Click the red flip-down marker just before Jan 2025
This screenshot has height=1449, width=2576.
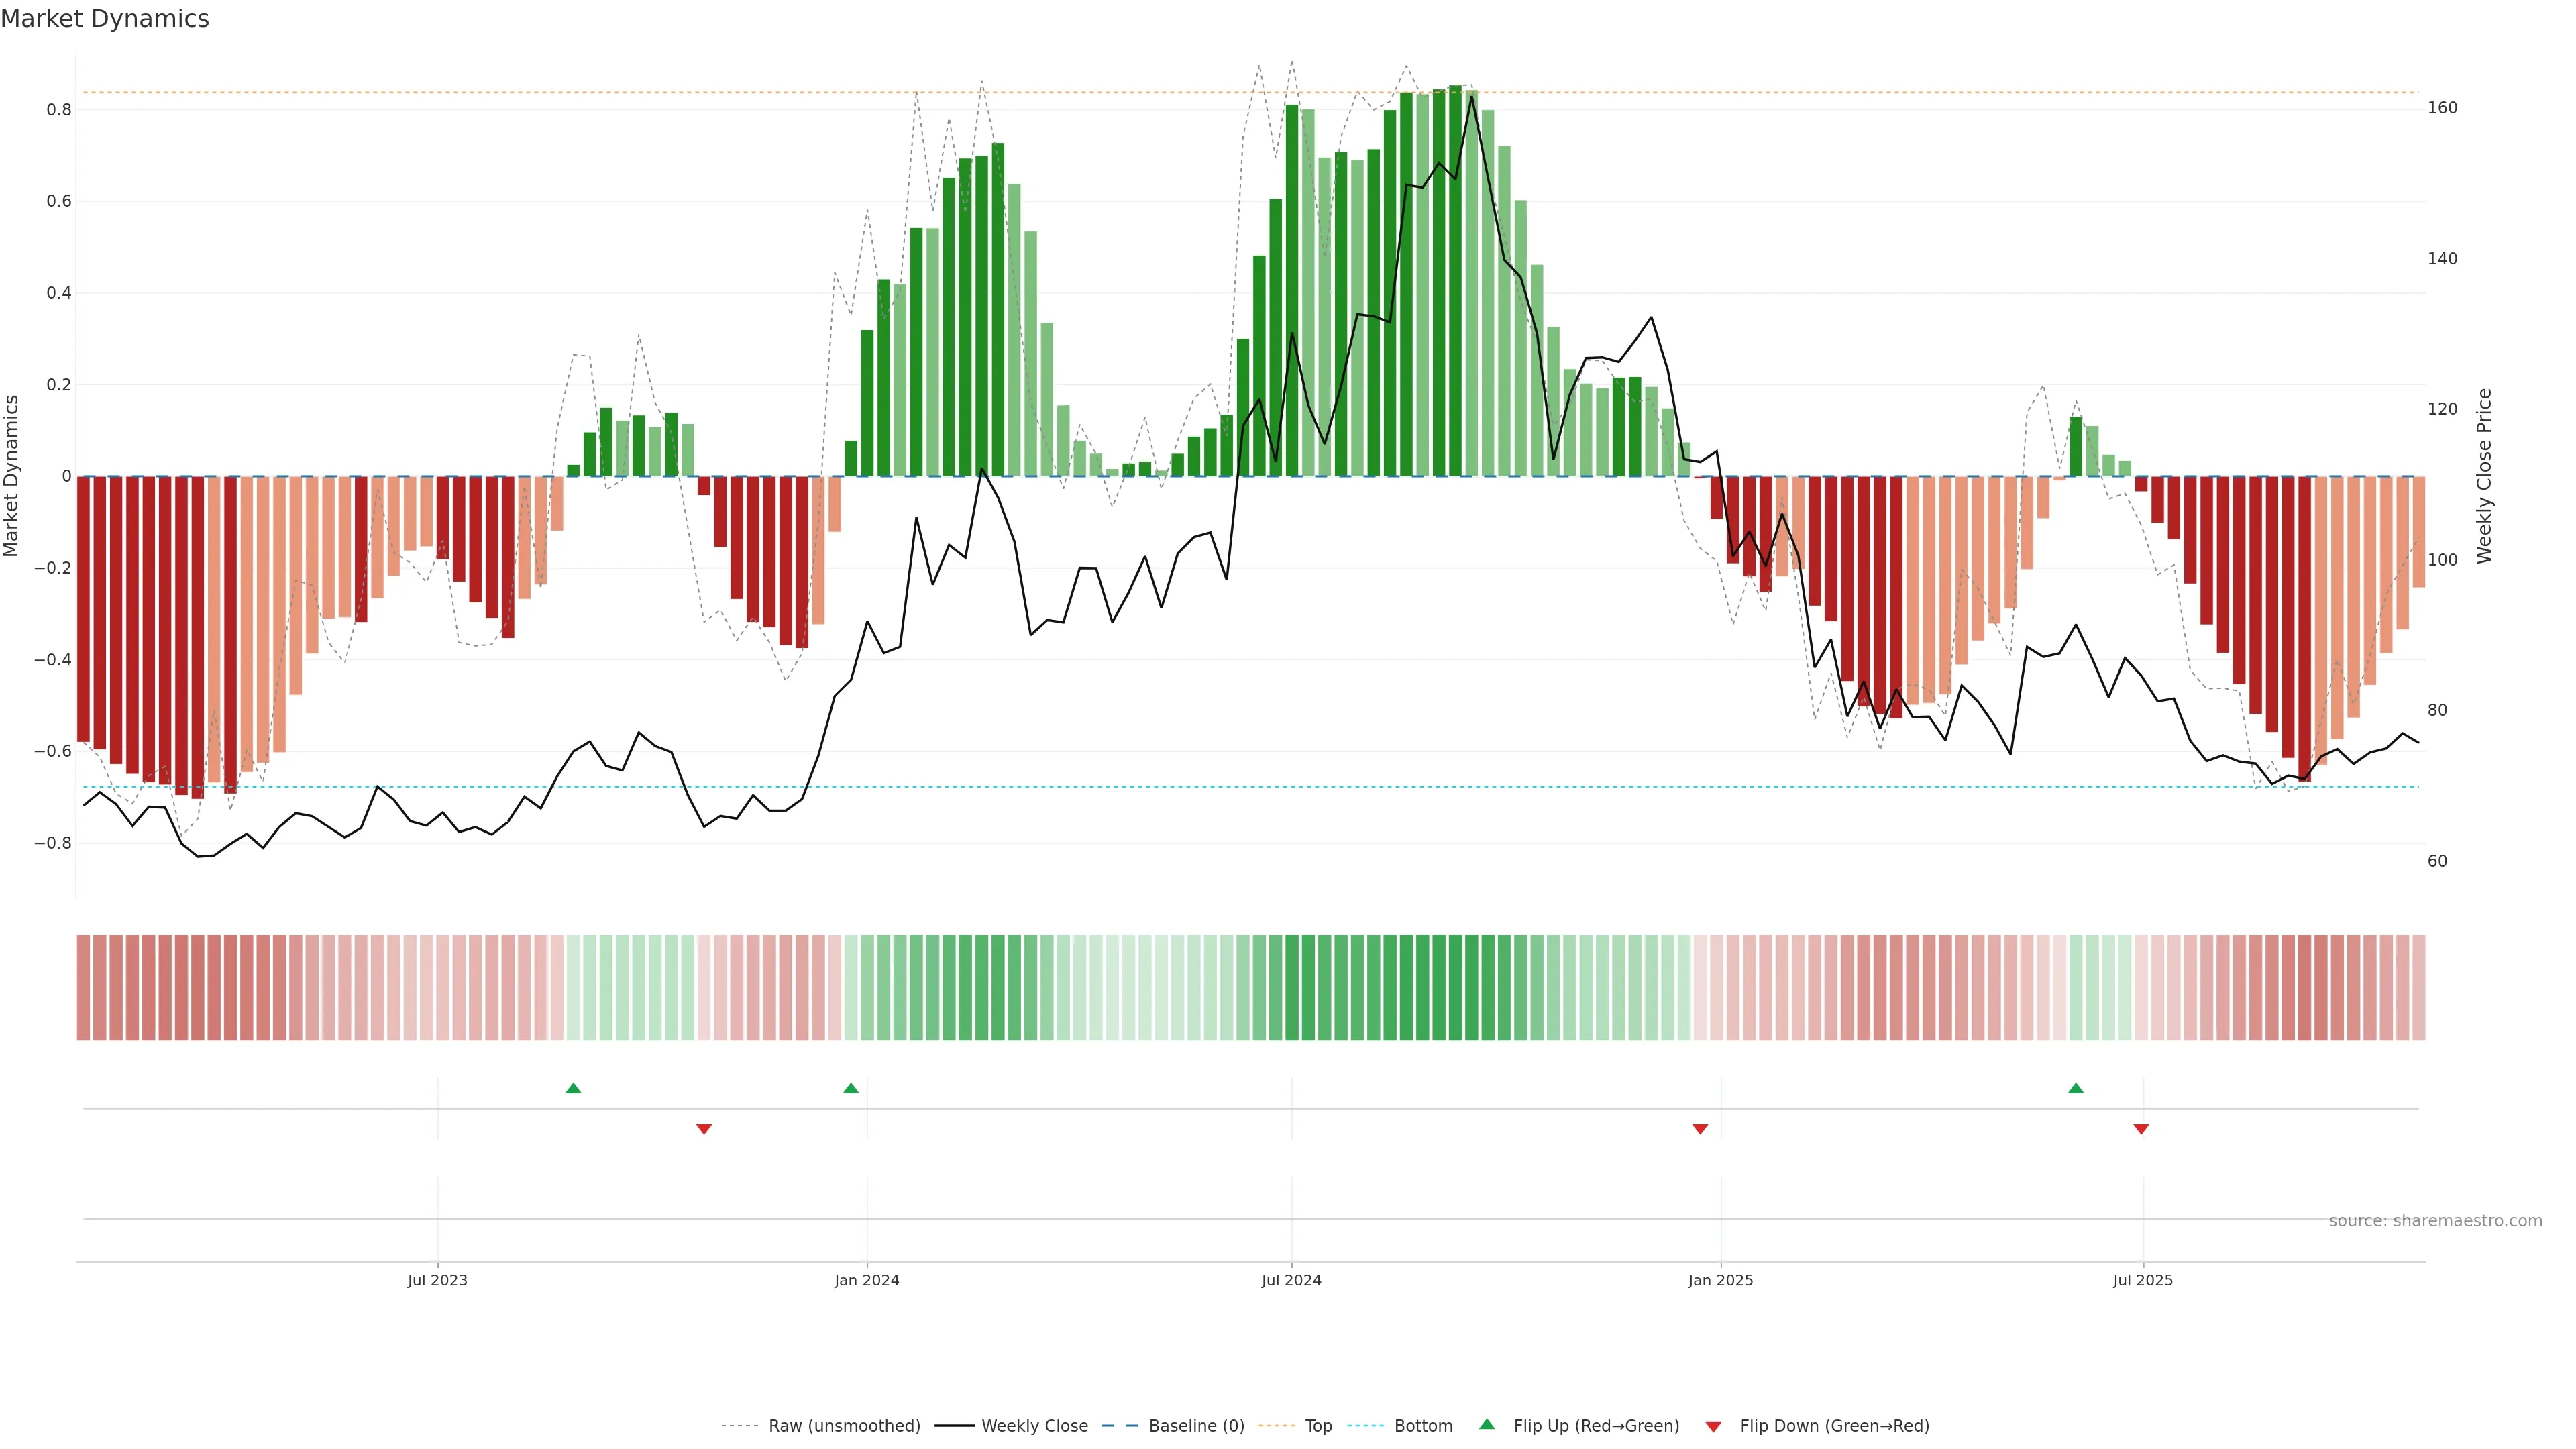coord(1700,1129)
